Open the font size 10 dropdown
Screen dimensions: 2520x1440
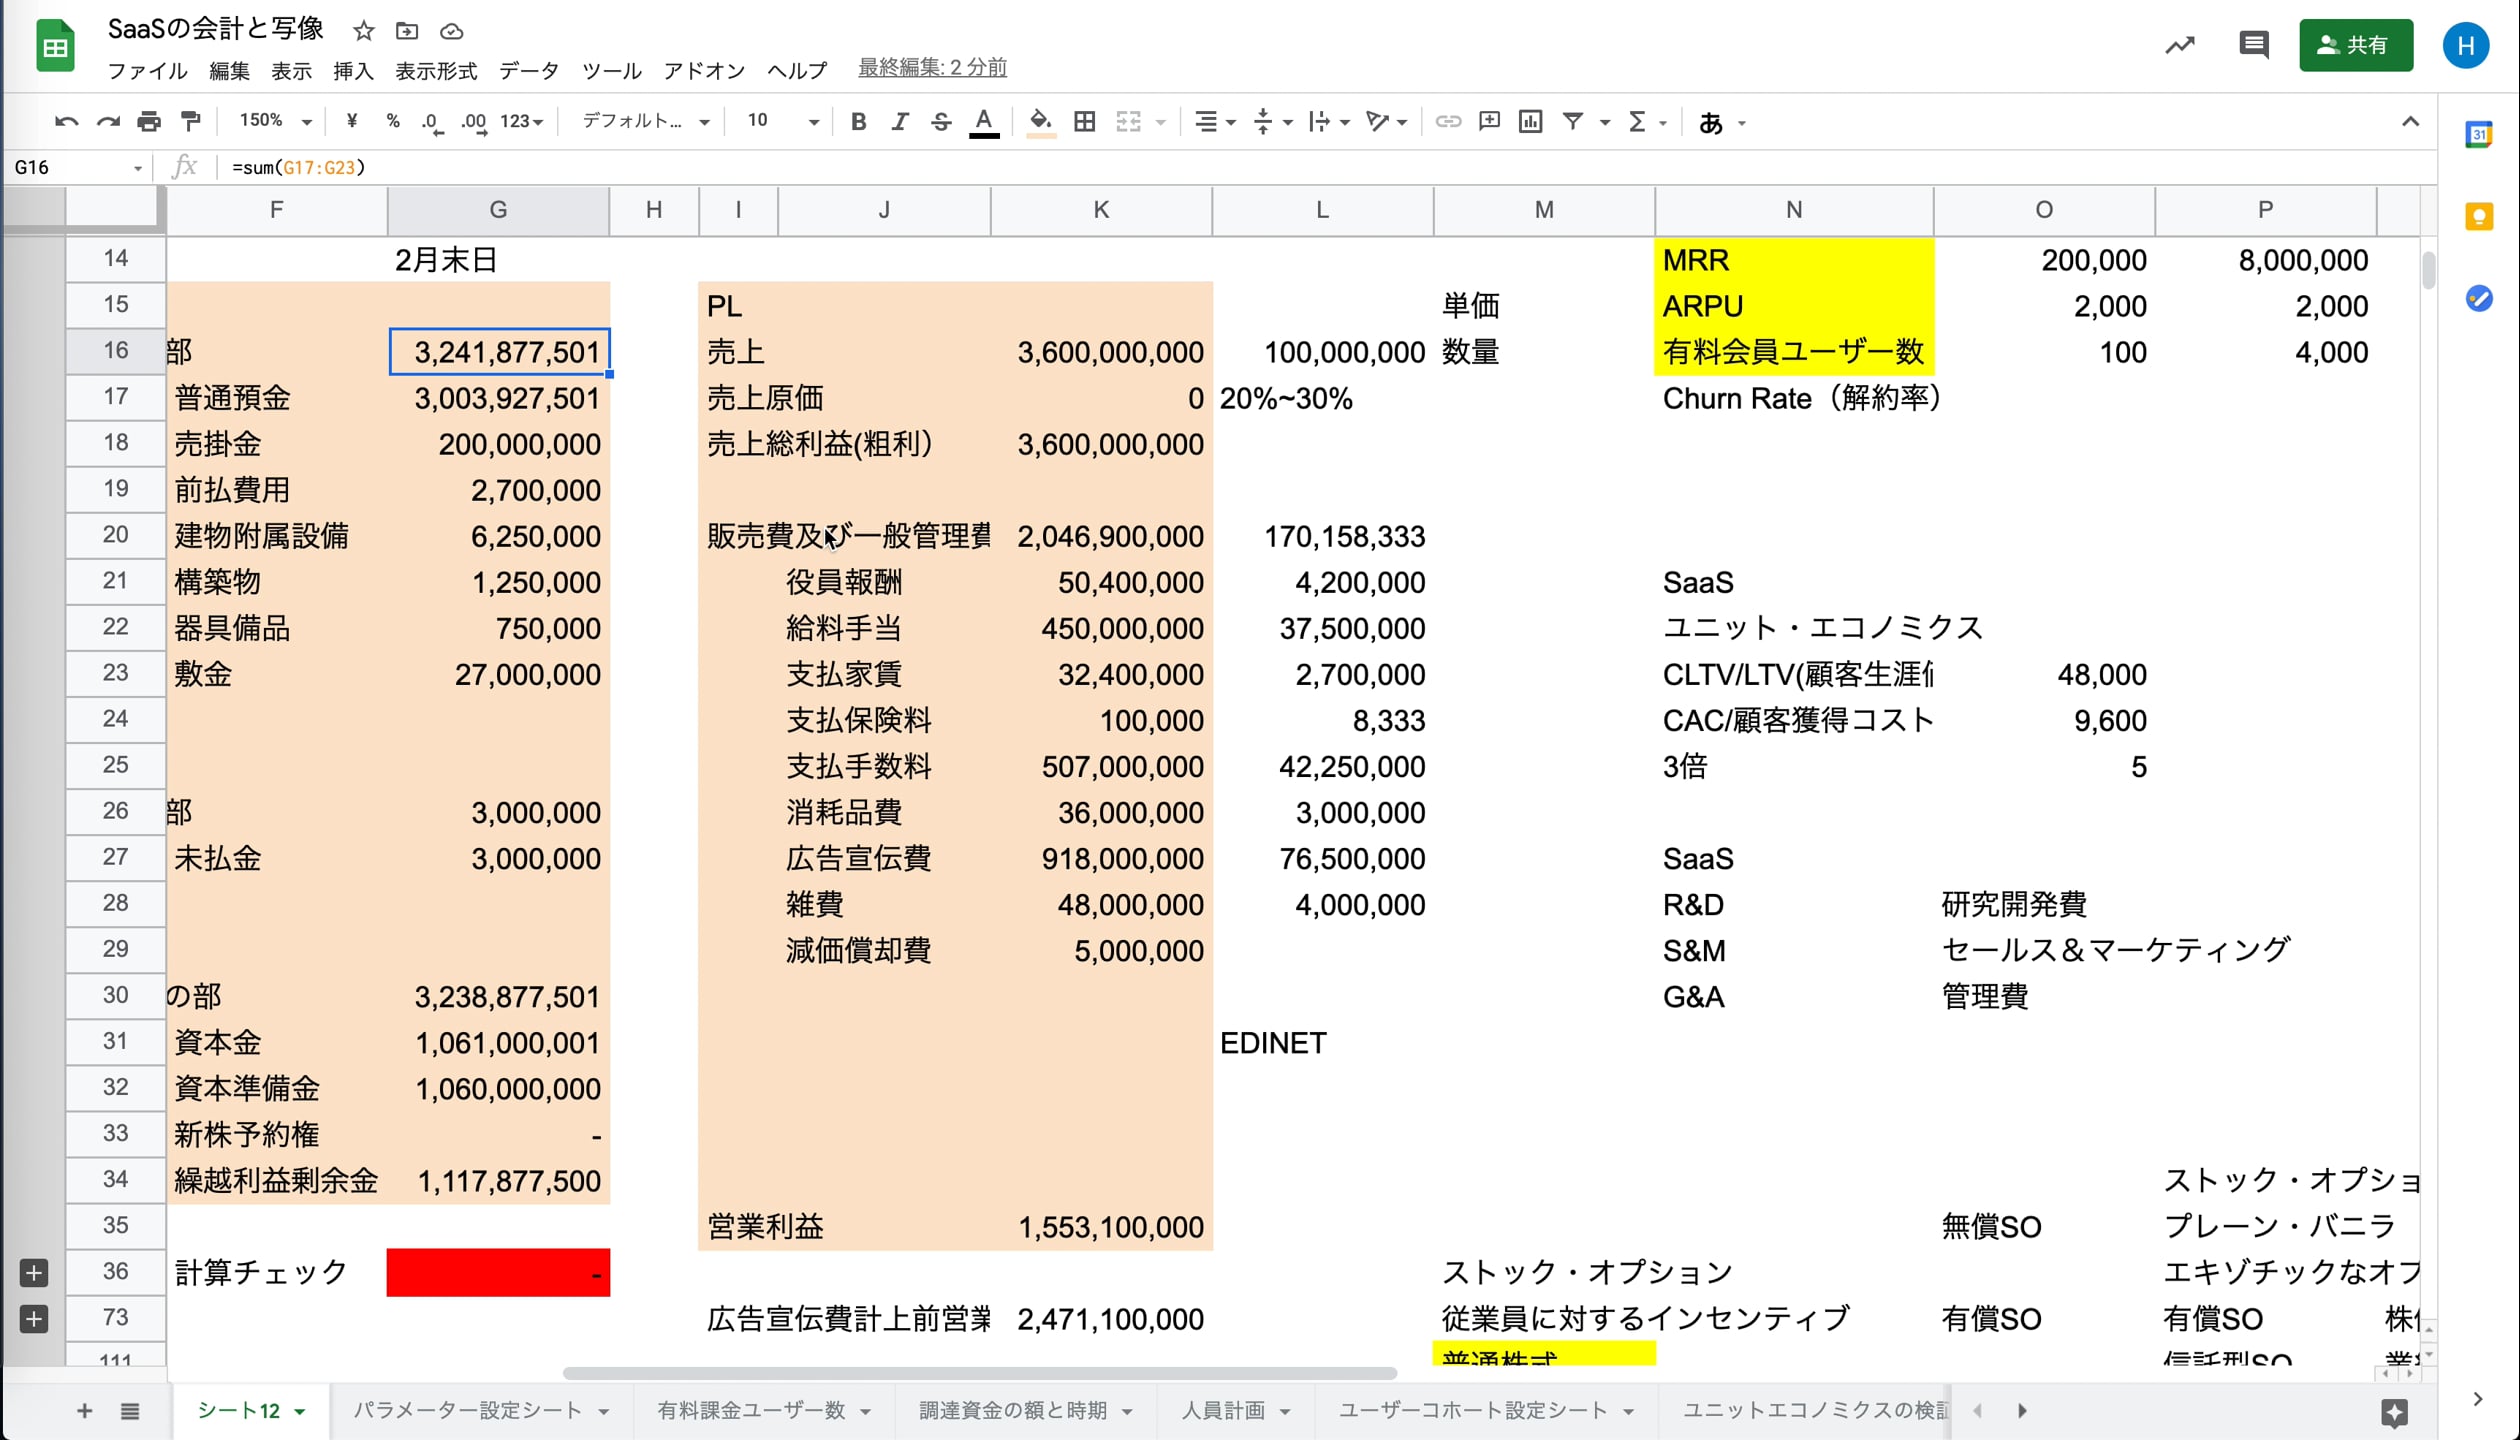tap(782, 122)
